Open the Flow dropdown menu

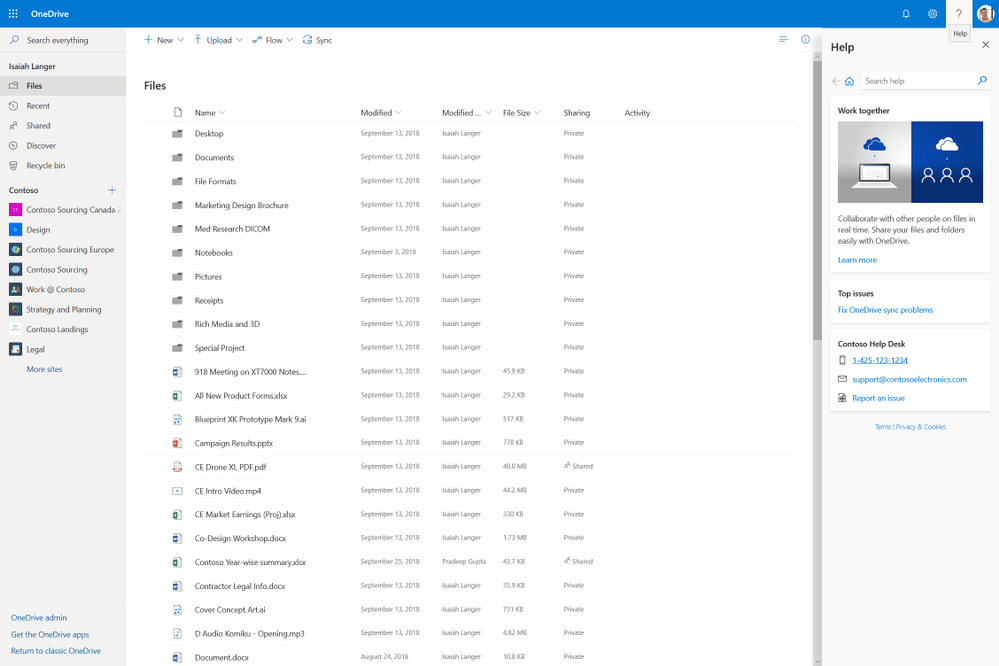(x=273, y=40)
